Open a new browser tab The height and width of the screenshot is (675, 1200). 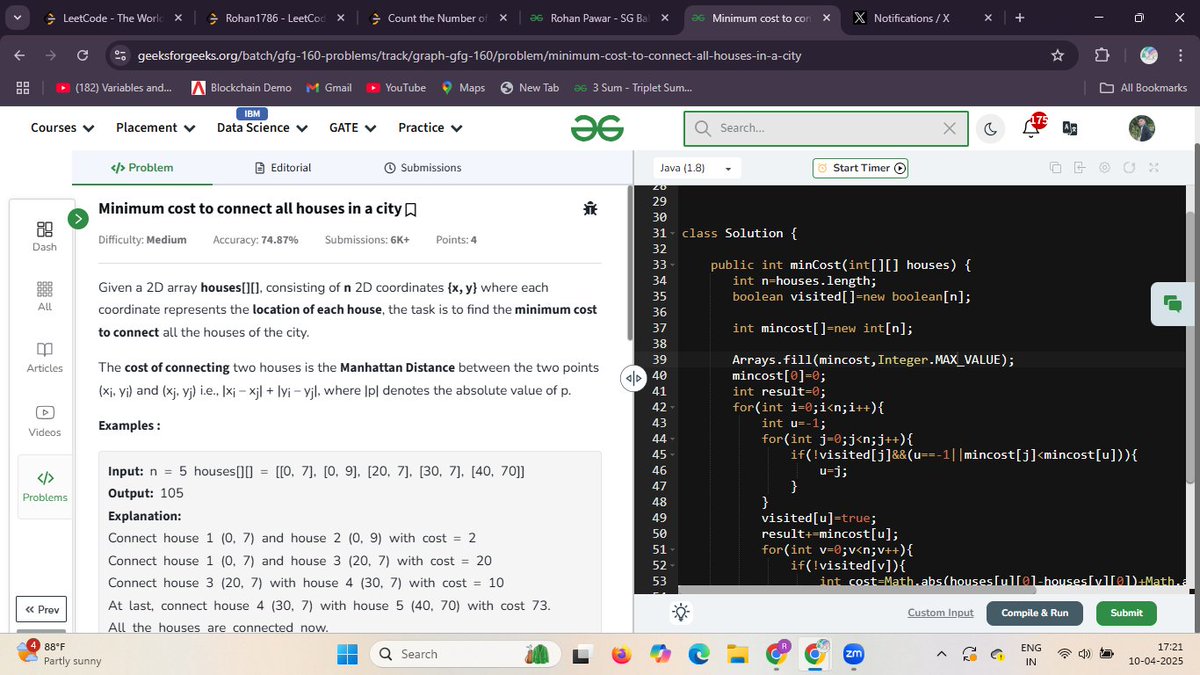pyautogui.click(x=1020, y=18)
